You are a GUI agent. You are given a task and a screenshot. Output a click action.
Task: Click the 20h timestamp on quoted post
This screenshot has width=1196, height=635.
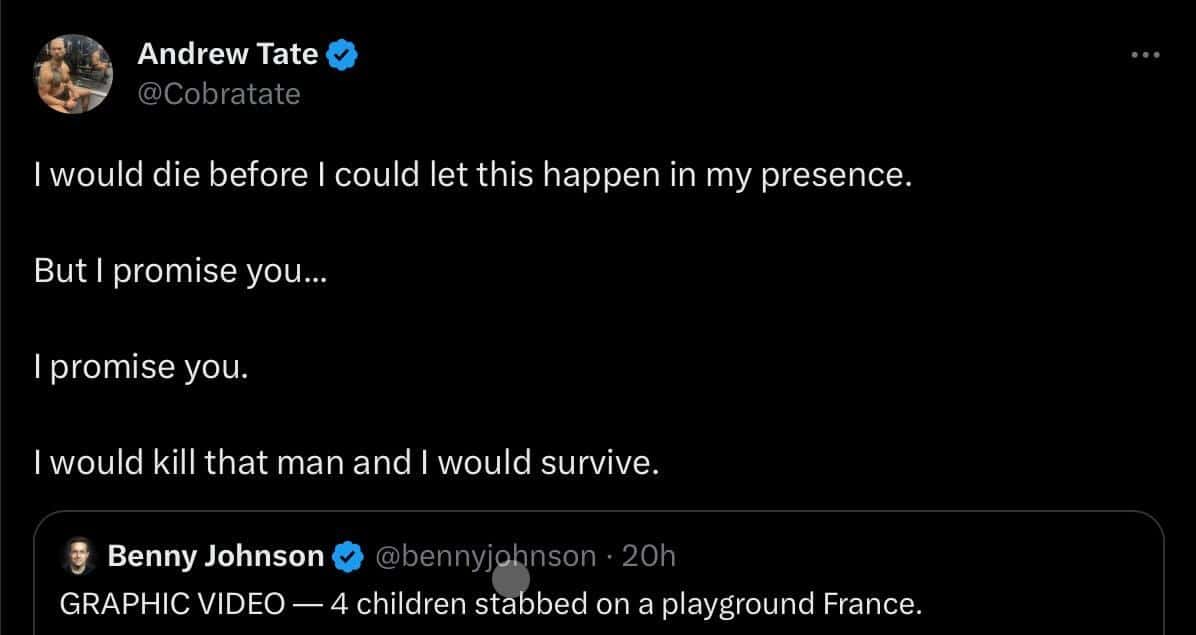coord(648,556)
